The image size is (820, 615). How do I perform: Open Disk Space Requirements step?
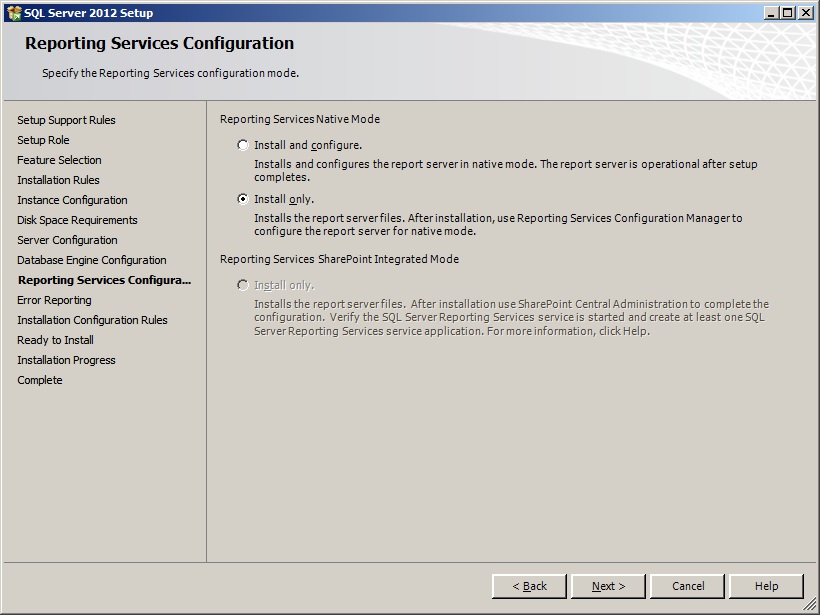click(x=77, y=220)
